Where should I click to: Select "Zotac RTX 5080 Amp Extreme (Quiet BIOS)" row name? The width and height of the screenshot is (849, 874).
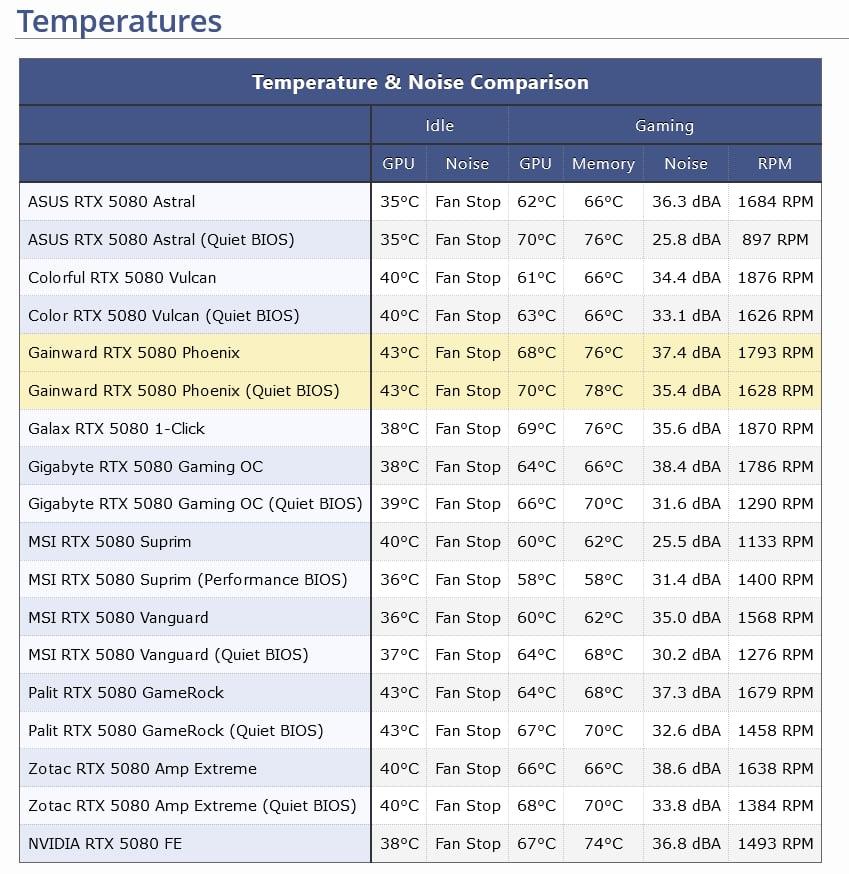click(192, 806)
